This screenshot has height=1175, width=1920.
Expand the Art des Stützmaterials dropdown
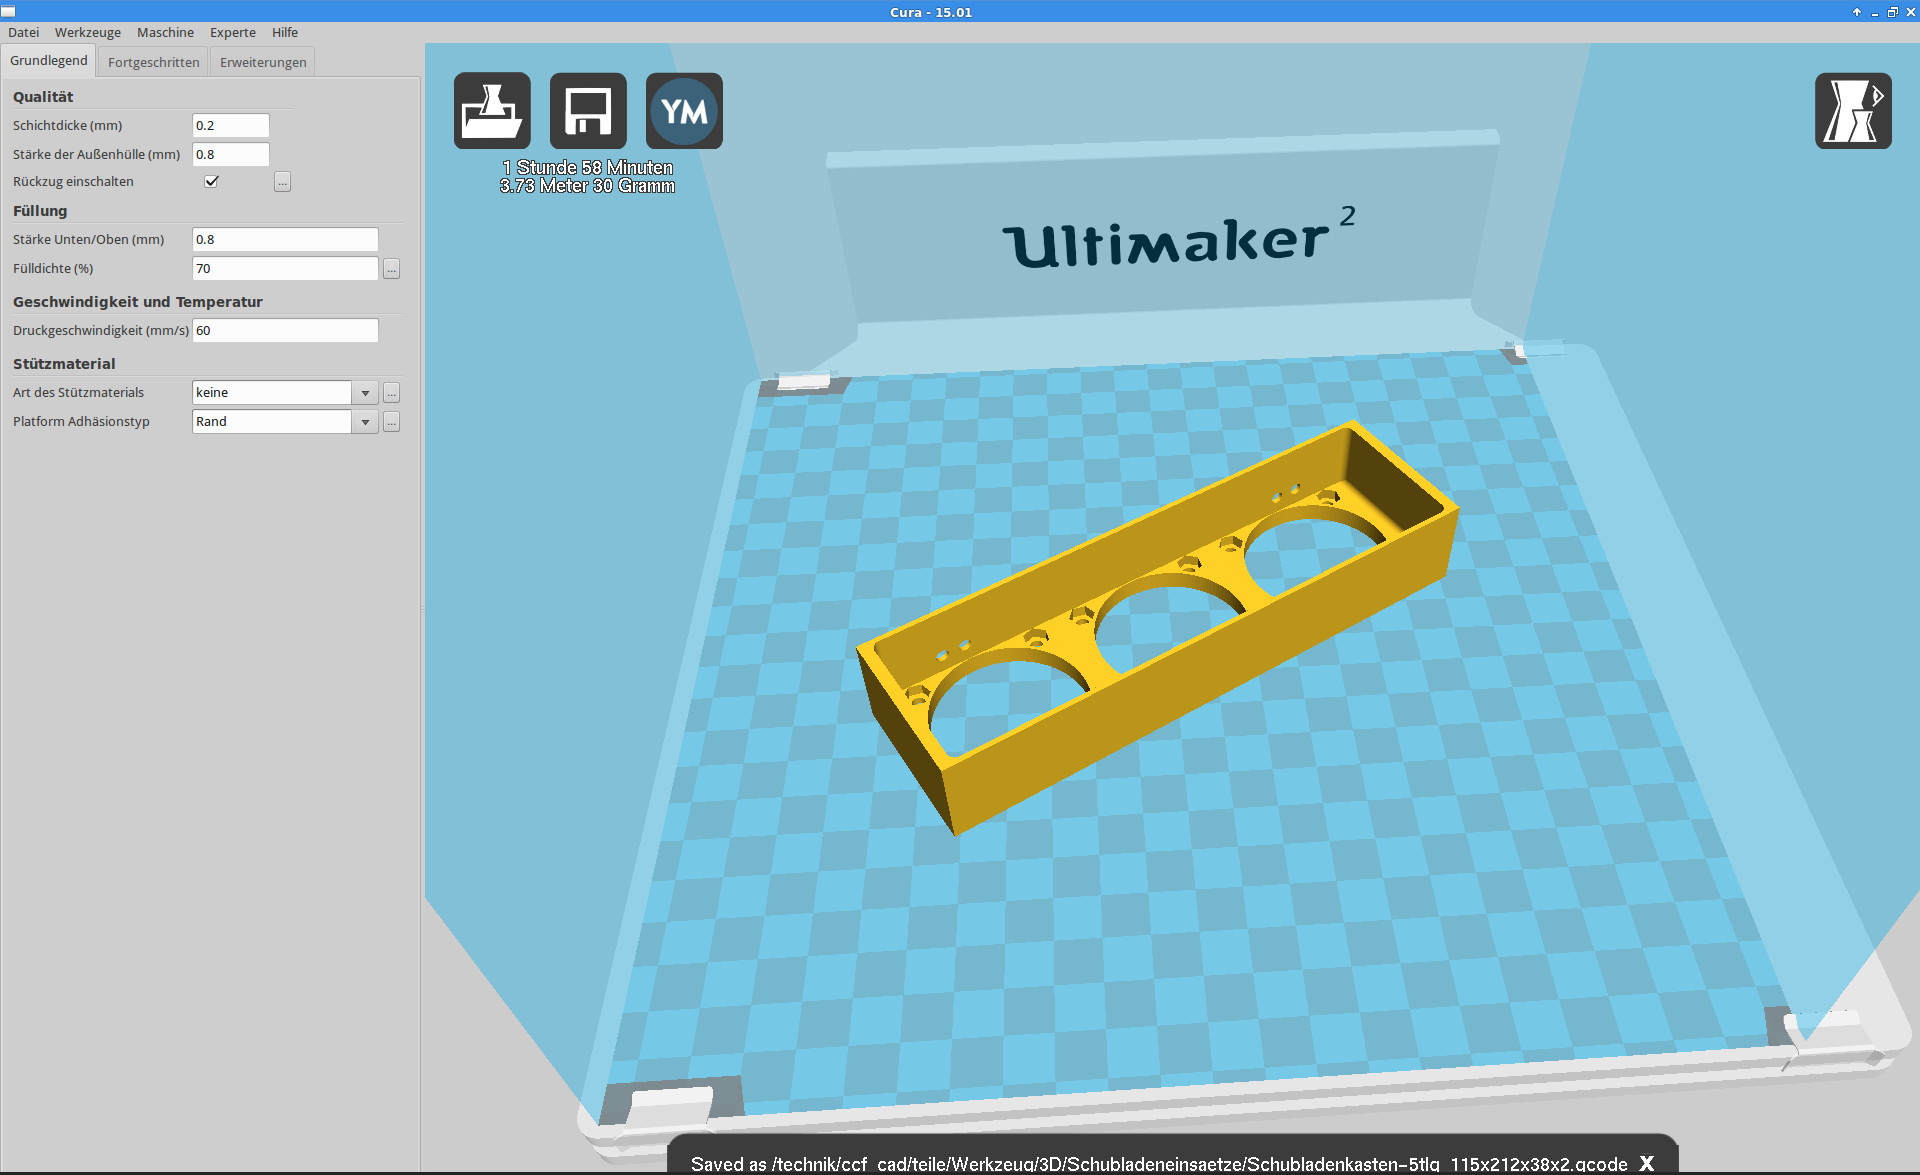(365, 393)
